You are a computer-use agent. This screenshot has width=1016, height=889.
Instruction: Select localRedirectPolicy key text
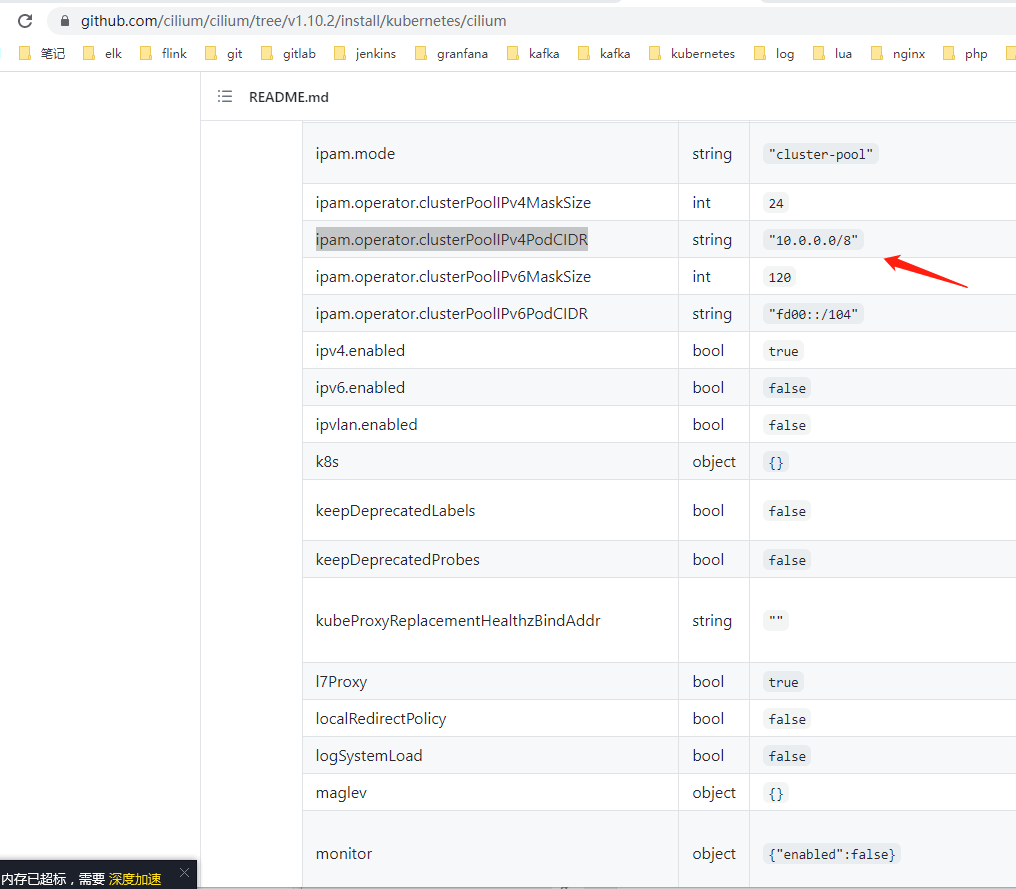381,719
